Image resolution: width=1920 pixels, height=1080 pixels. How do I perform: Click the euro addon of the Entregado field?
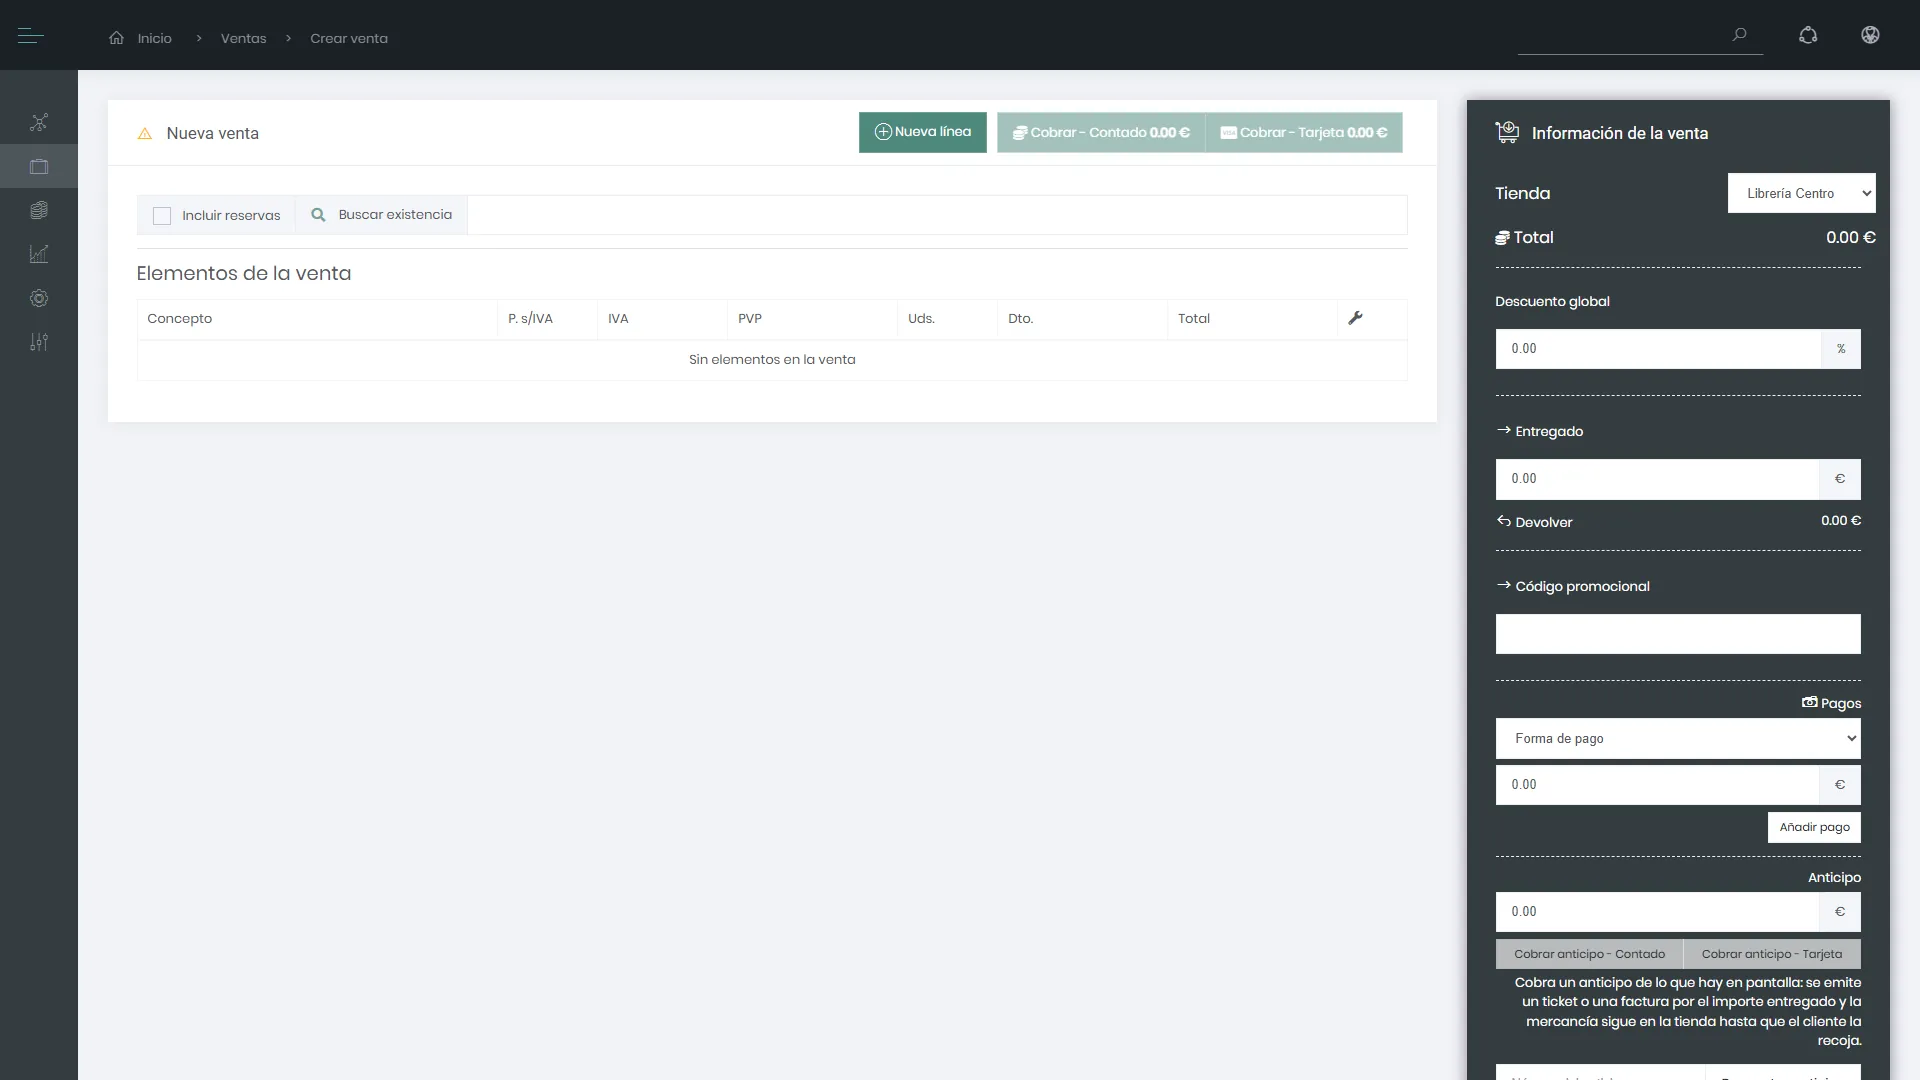pos(1840,479)
